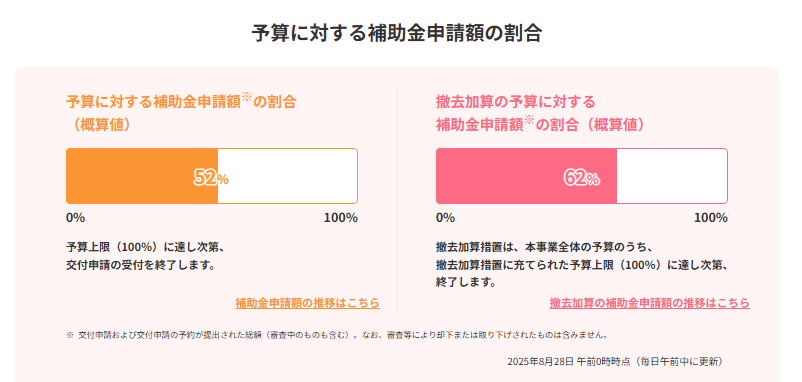This screenshot has width=802, height=382.
Task: Click the orange subheading 予算に対する補助金申請額の割合
Action: (x=181, y=102)
